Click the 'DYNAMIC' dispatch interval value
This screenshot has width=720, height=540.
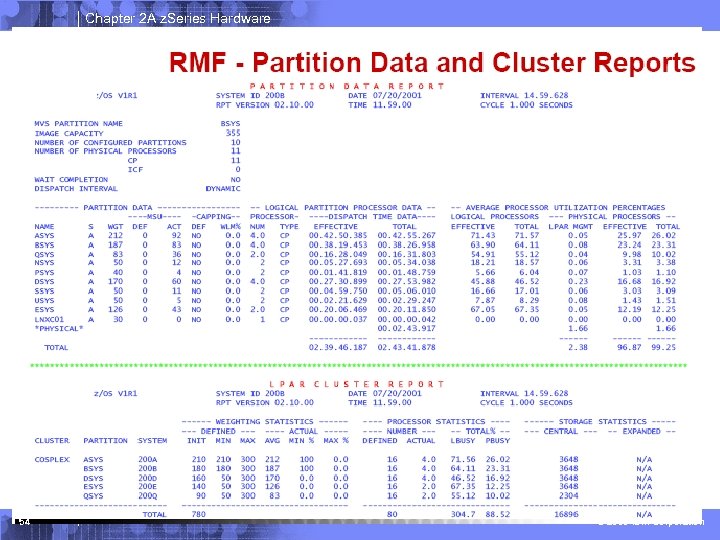(x=223, y=189)
